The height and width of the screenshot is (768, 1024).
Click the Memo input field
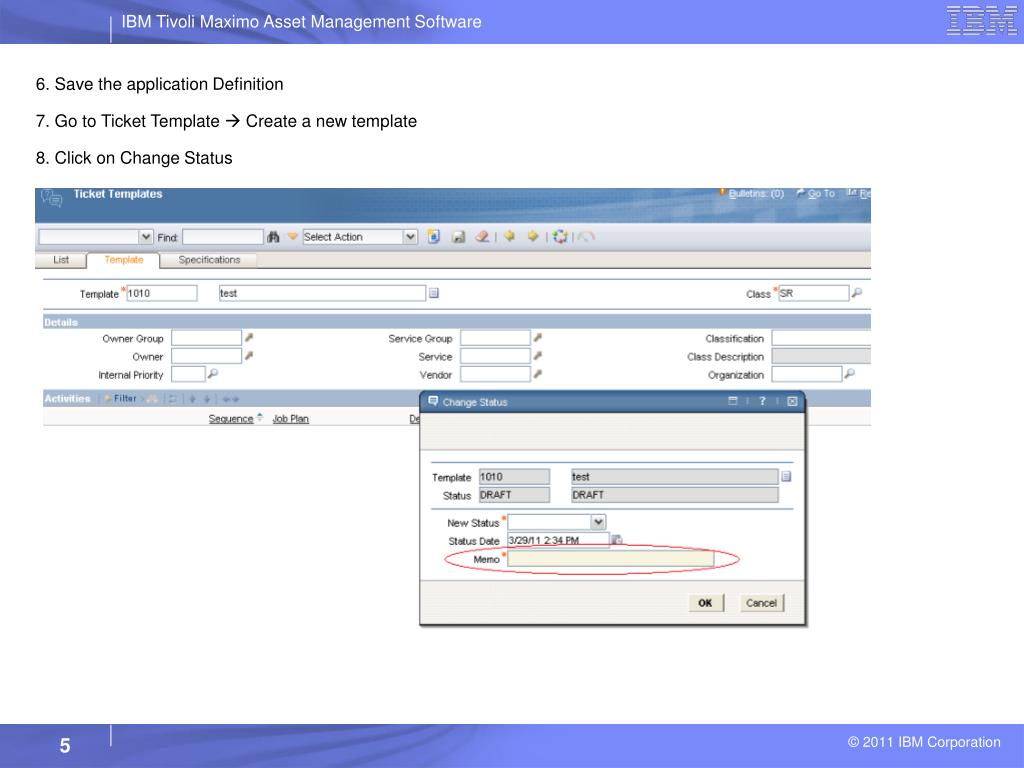point(611,558)
